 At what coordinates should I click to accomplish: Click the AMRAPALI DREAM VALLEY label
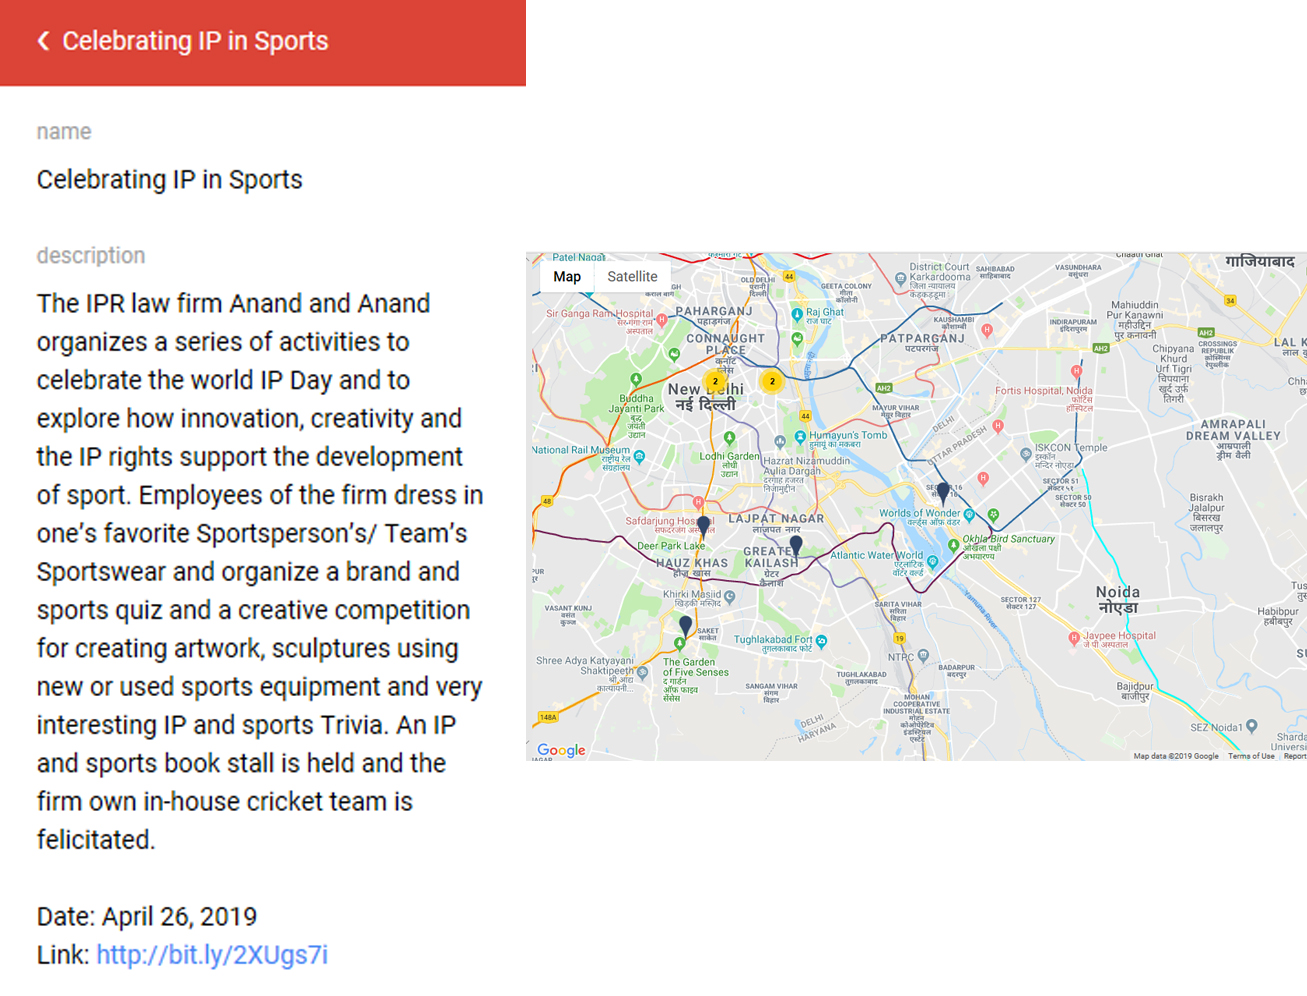[1233, 430]
